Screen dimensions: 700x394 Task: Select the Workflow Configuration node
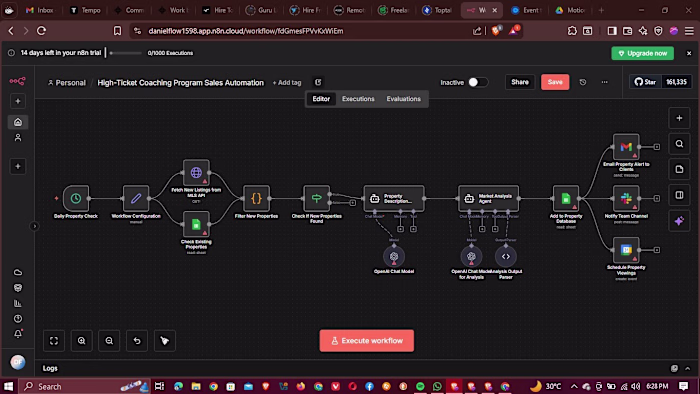(x=136, y=198)
